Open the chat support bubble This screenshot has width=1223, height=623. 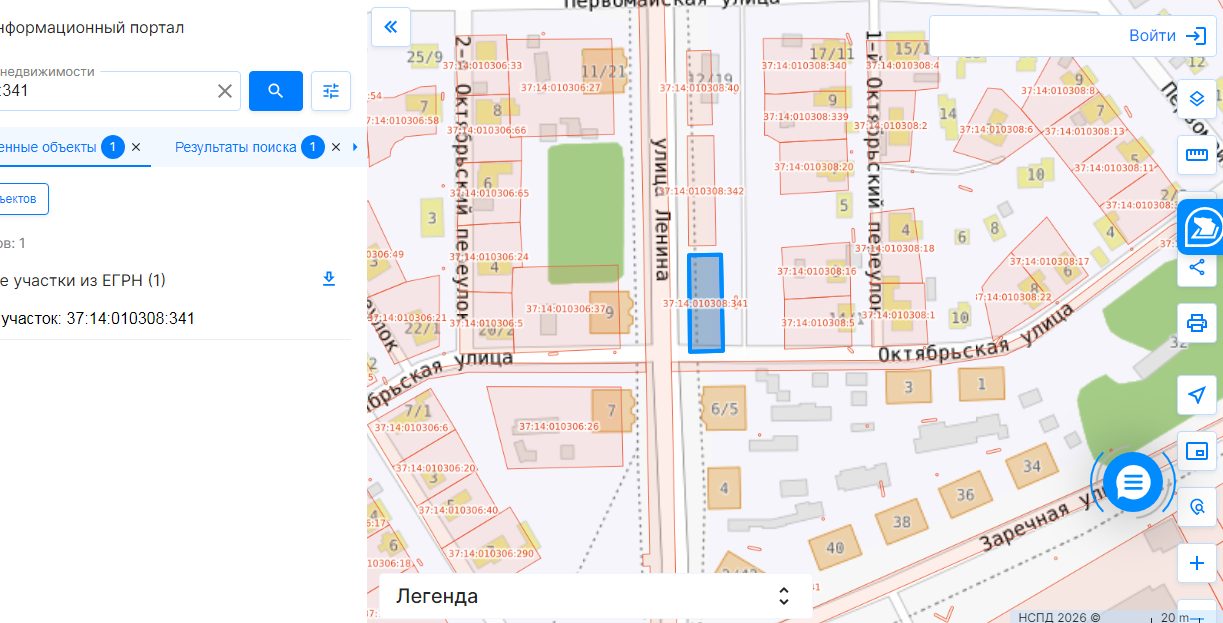1132,483
